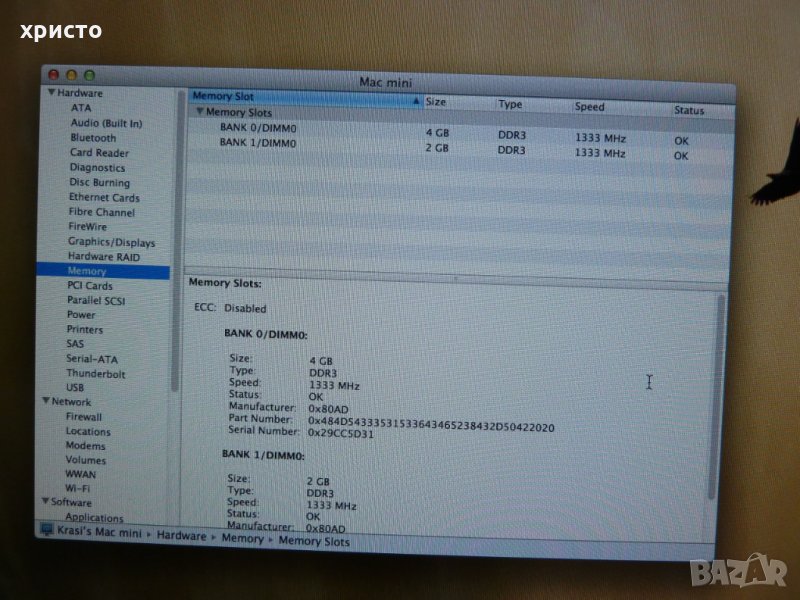The width and height of the screenshot is (800, 600).
Task: Select Thunderbolt in the hardware list
Action: point(95,373)
